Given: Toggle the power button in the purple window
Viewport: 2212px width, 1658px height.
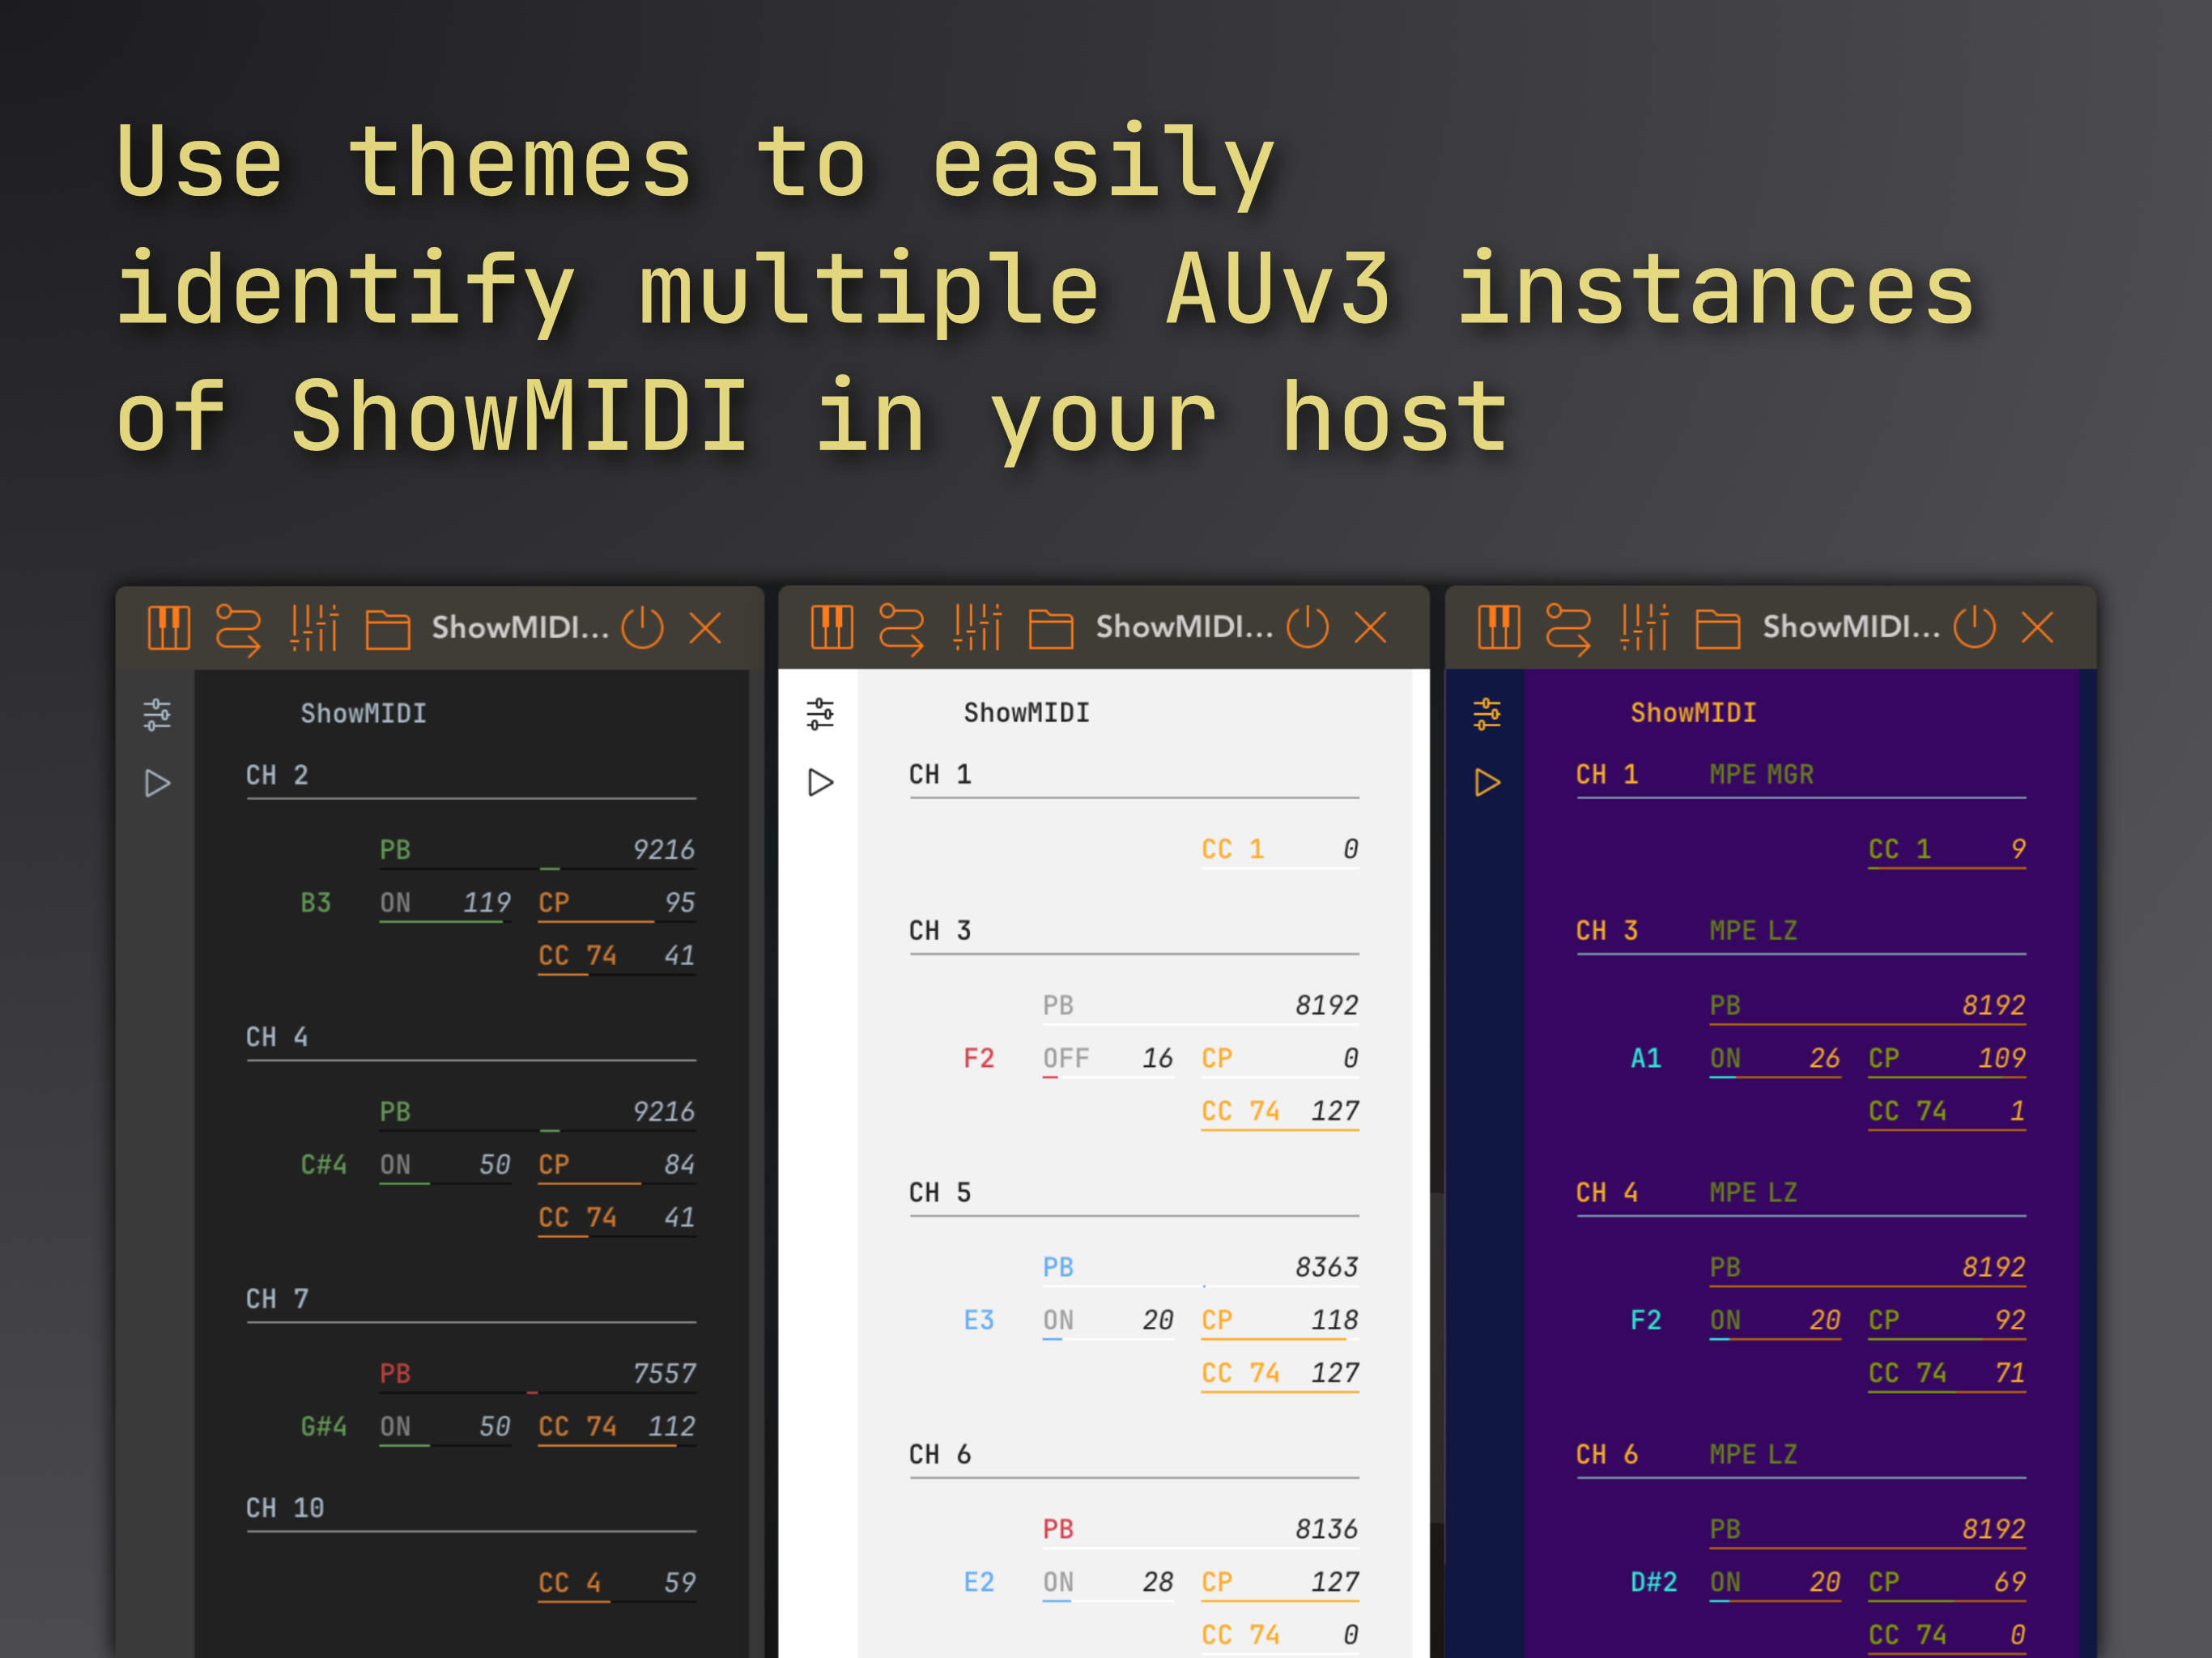Looking at the screenshot, I should 1974,627.
